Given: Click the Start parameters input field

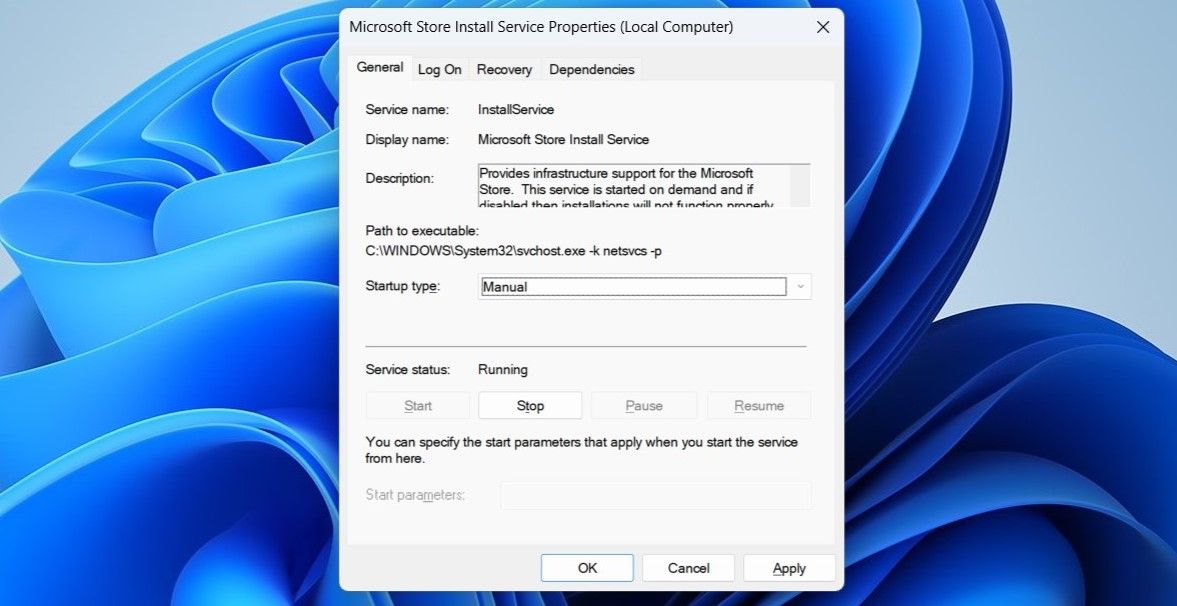Looking at the screenshot, I should pyautogui.click(x=657, y=495).
